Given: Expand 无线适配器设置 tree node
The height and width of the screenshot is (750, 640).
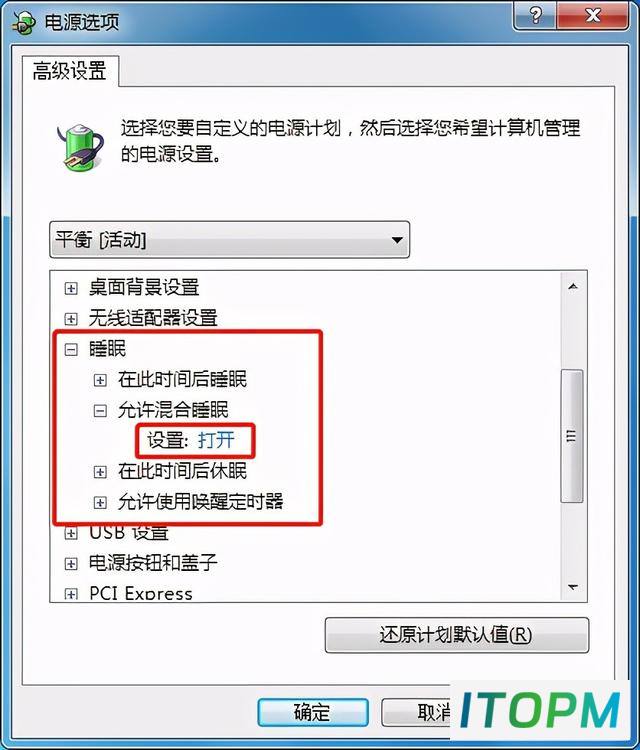Looking at the screenshot, I should click(x=71, y=319).
